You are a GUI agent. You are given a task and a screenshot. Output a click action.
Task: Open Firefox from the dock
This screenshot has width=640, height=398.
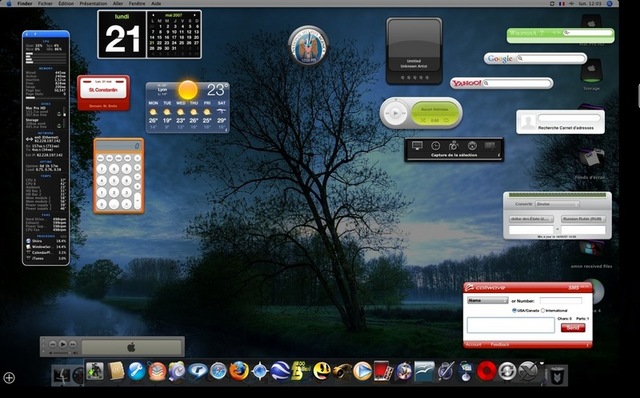coord(239,371)
